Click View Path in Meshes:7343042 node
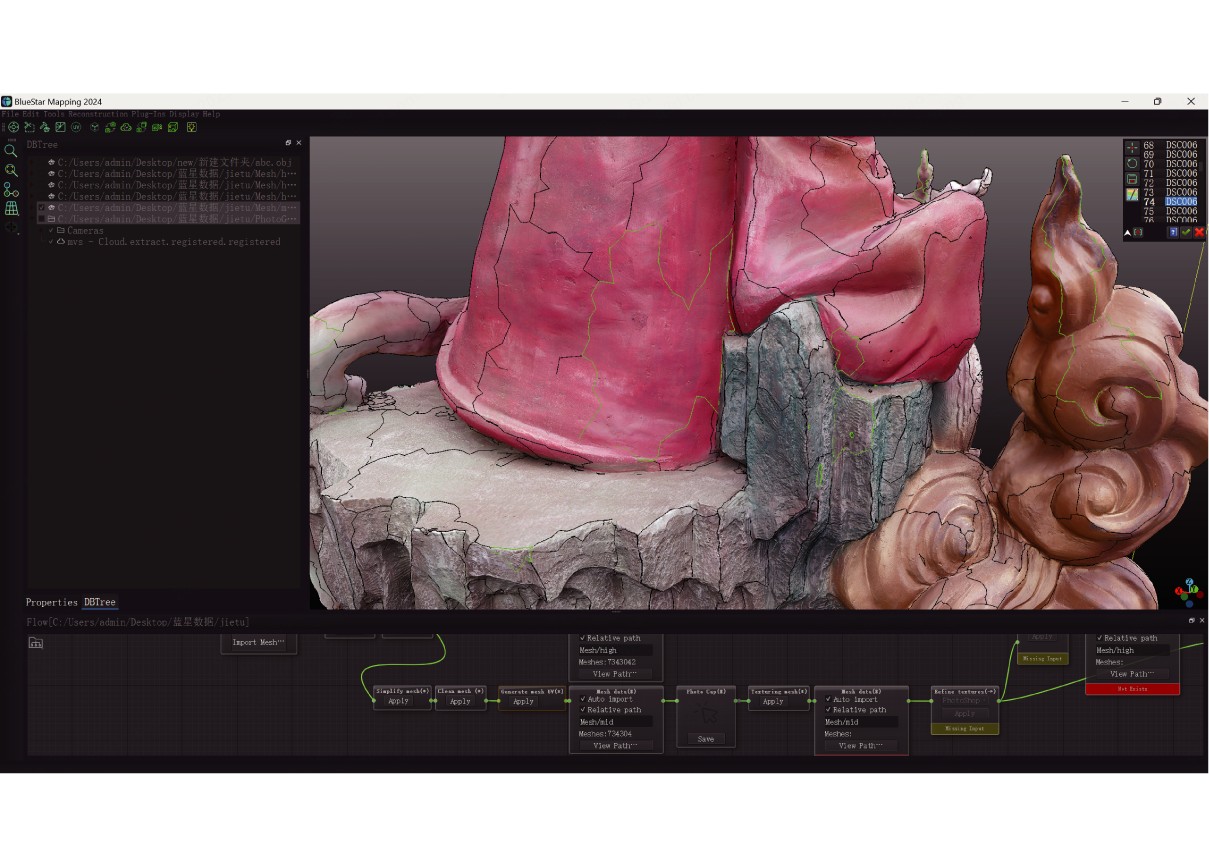Viewport: 1209px width, 867px height. pos(615,674)
